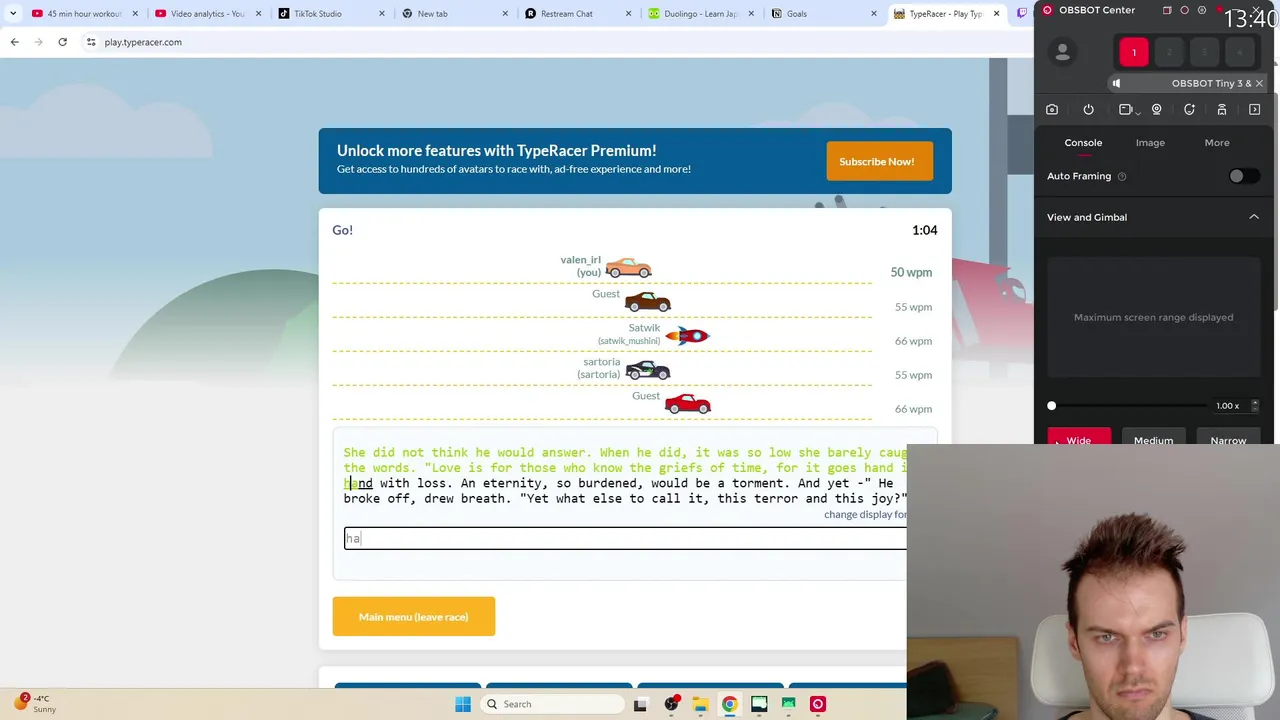
Task: Open the Windows Start menu
Action: [x=463, y=704]
